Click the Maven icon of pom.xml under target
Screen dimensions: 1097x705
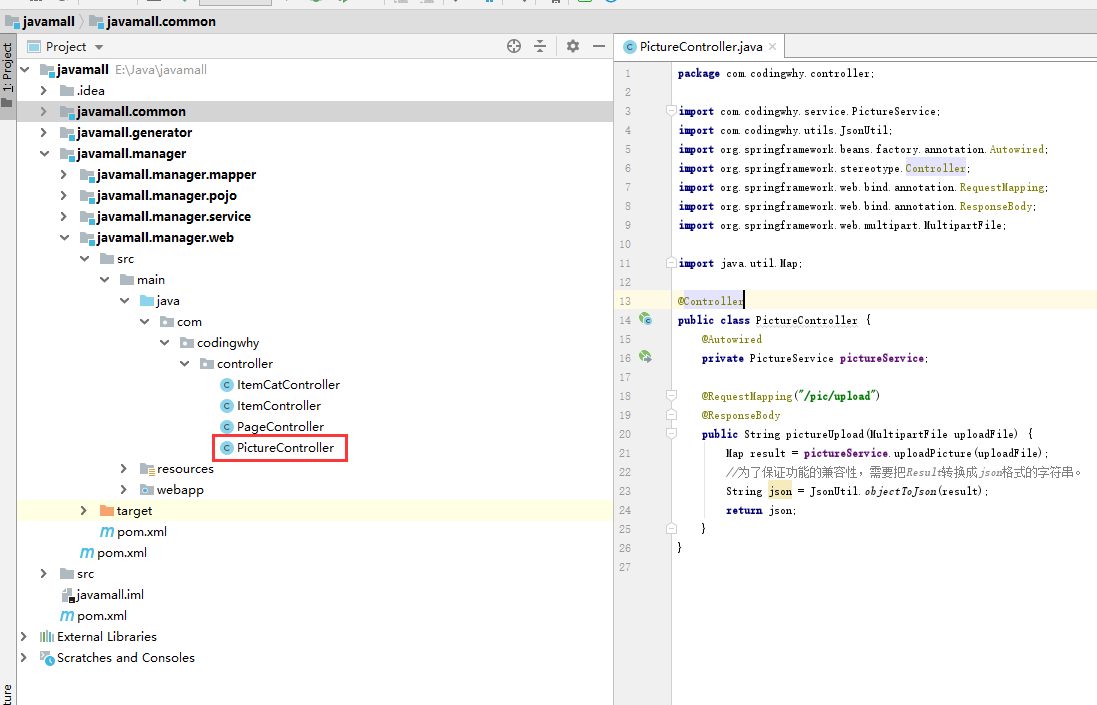tap(107, 532)
